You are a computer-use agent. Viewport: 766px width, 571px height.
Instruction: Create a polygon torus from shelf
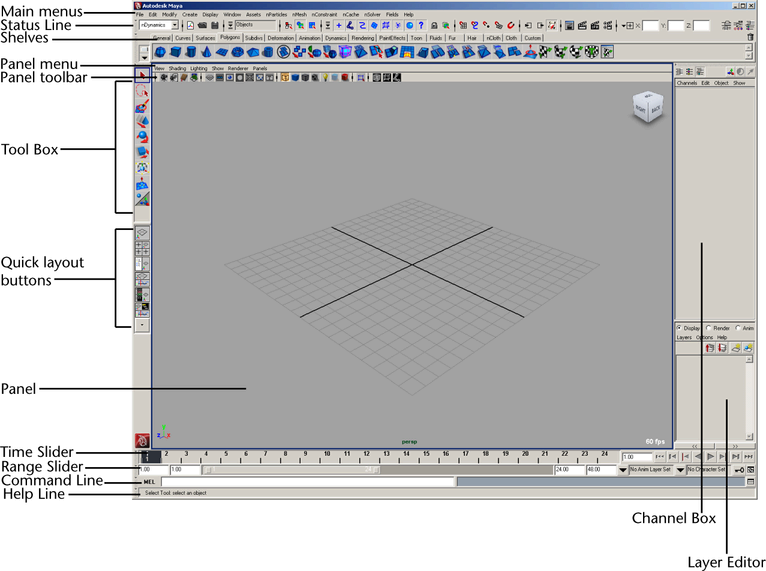coord(237,52)
